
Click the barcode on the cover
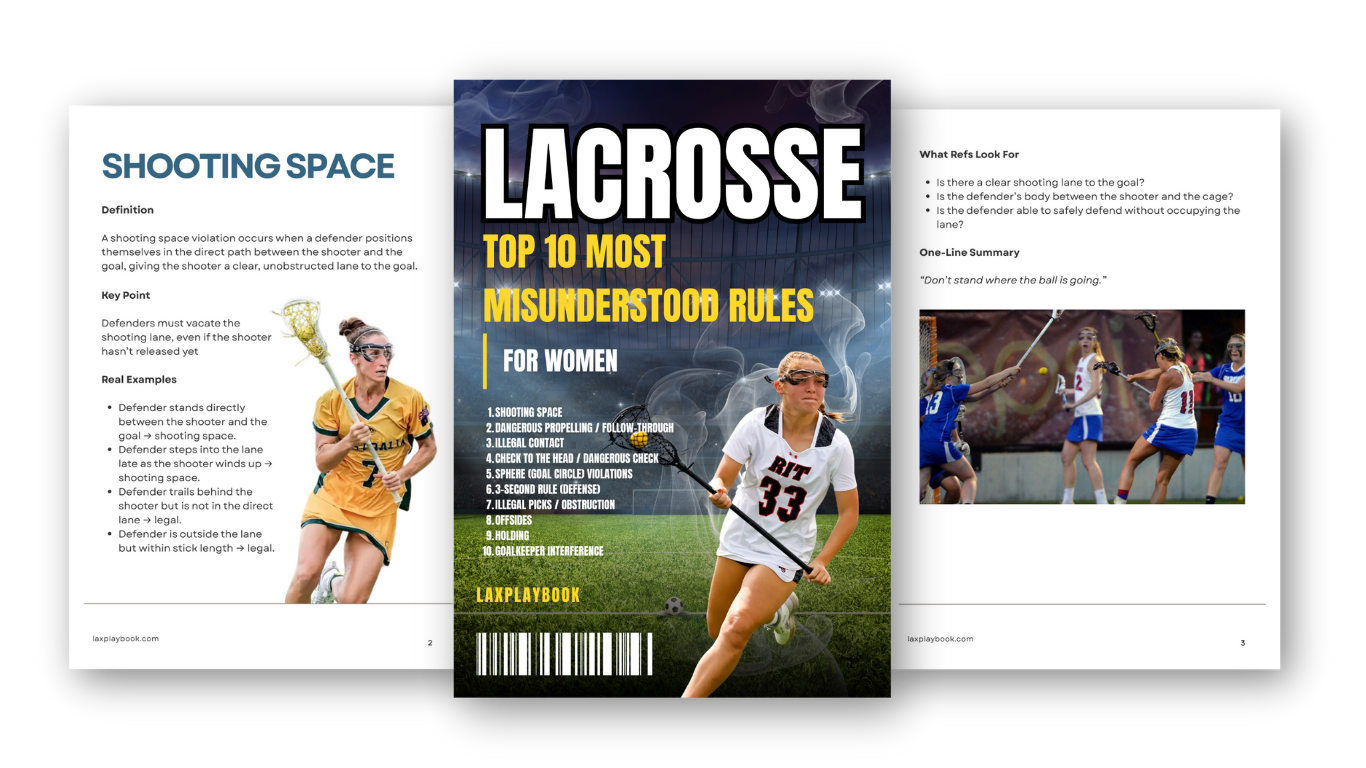pyautogui.click(x=565, y=654)
